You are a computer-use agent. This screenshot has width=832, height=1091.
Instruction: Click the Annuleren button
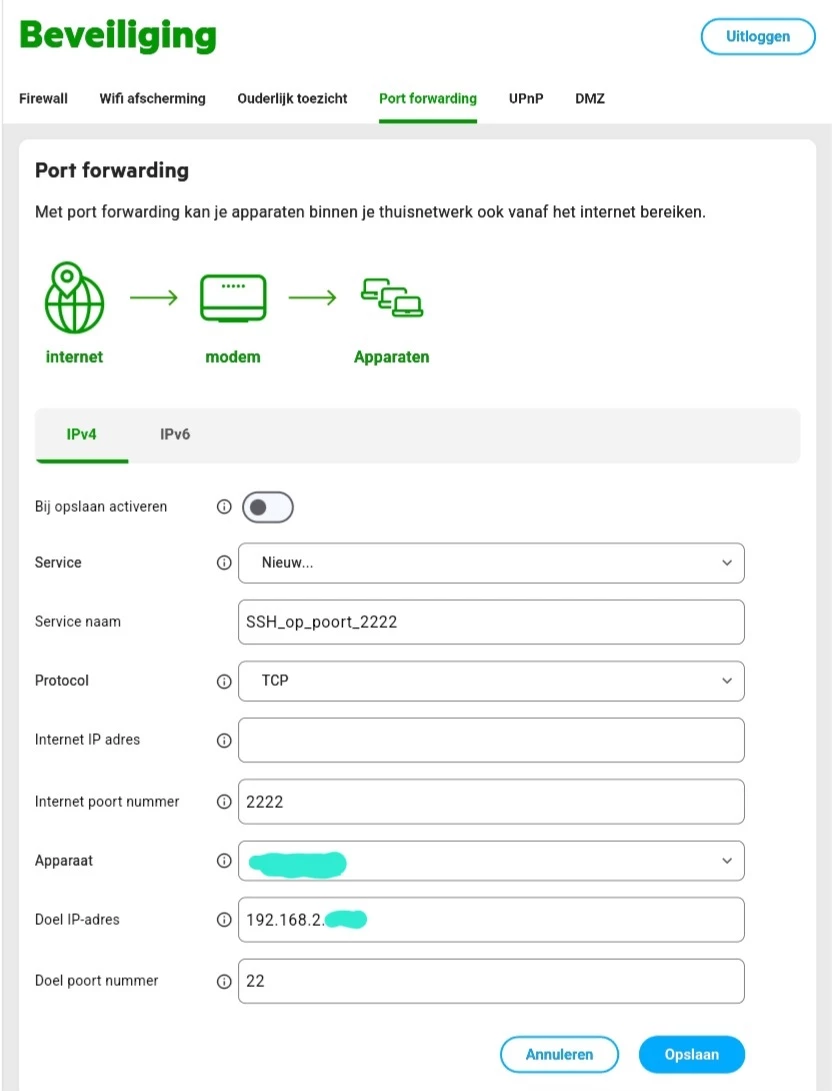point(559,1054)
